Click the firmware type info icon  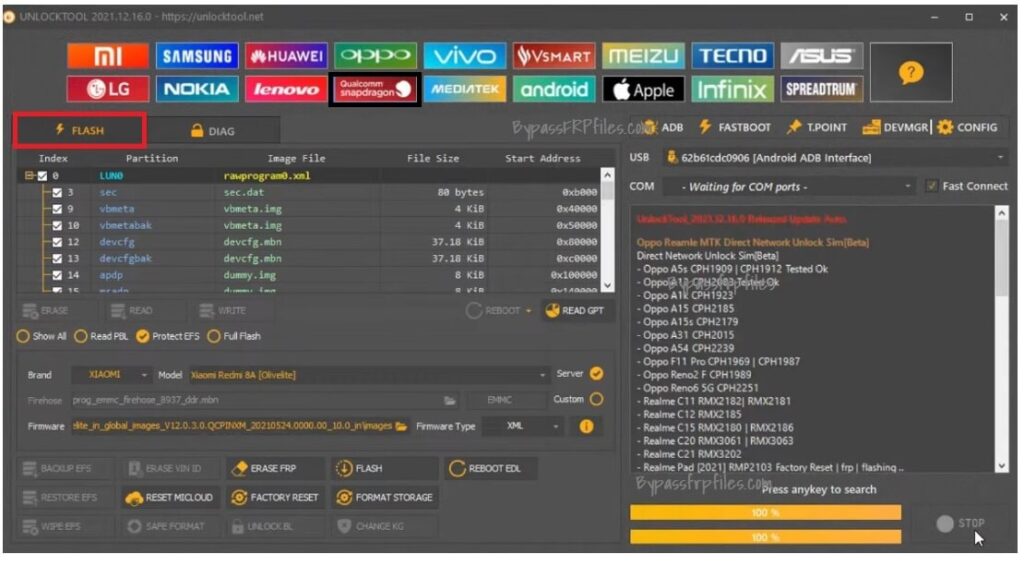(586, 426)
